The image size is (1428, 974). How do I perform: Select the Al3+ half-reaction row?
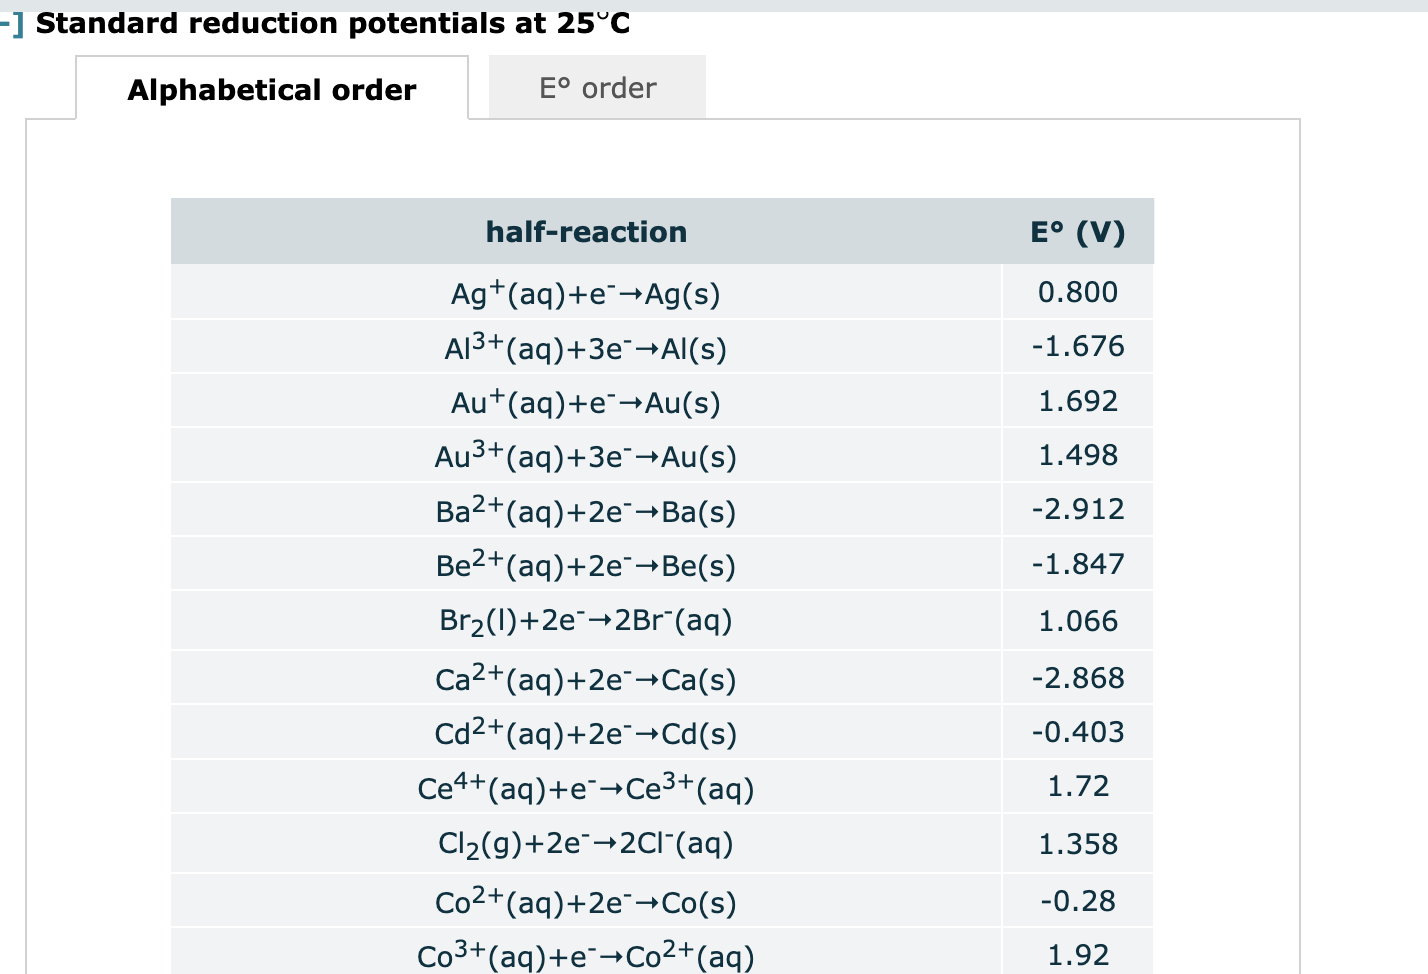(x=585, y=347)
